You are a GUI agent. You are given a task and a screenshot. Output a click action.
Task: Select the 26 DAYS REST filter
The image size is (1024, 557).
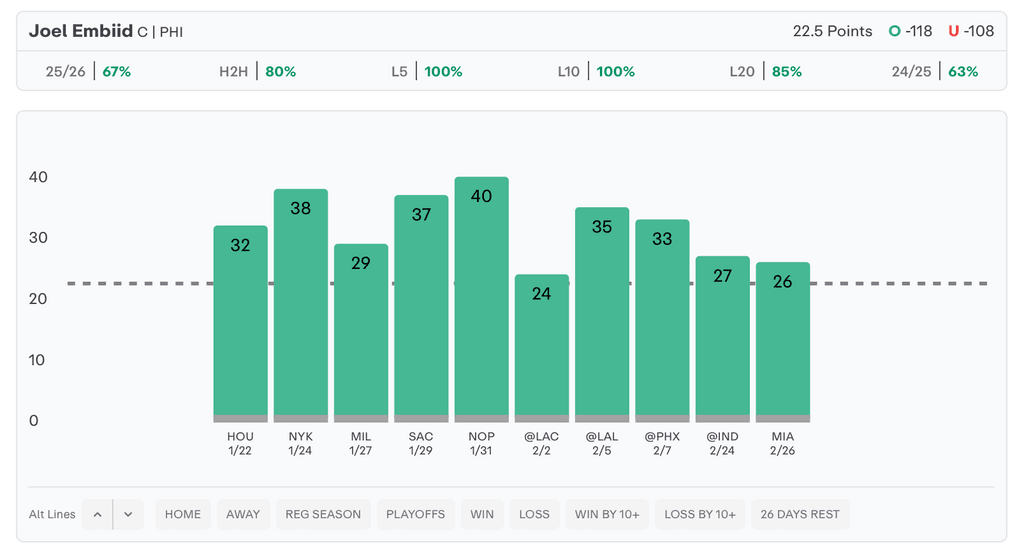pyautogui.click(x=800, y=514)
